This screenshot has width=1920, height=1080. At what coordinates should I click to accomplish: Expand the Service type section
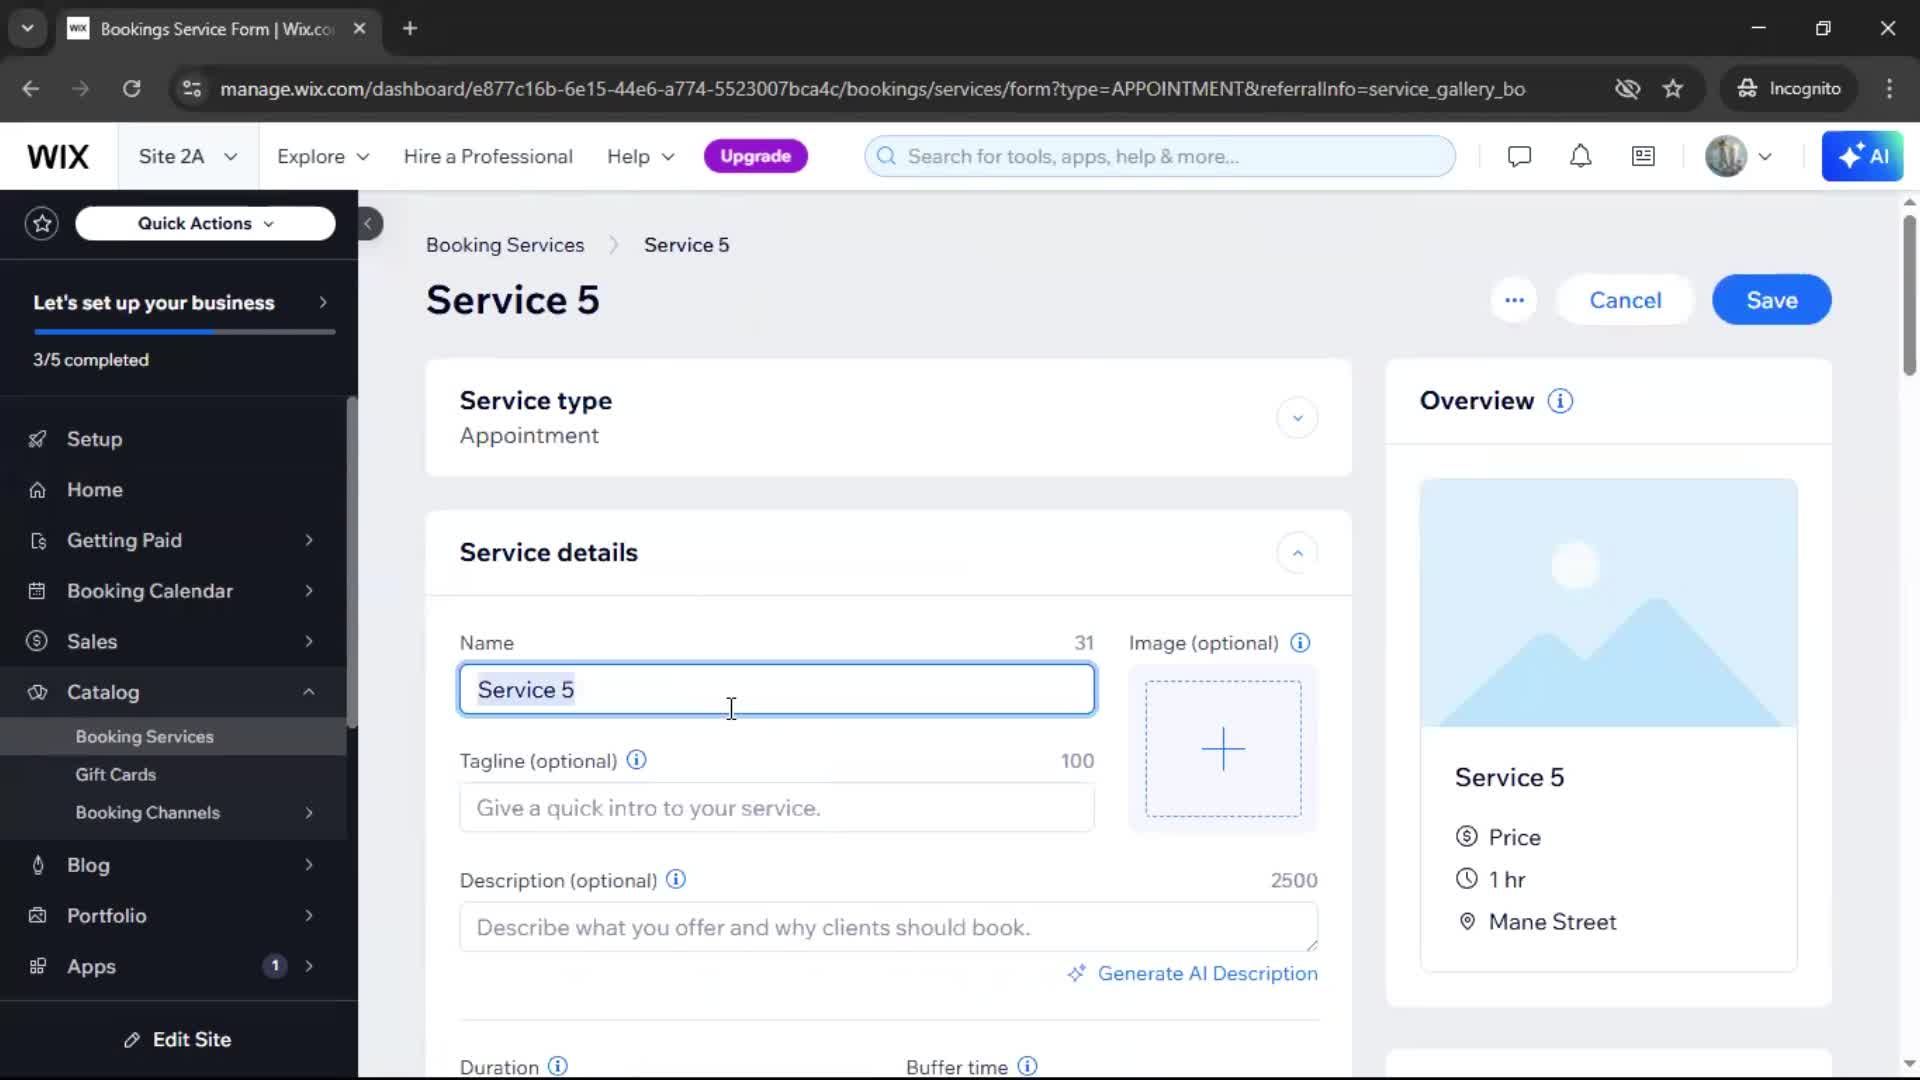[x=1297, y=418]
